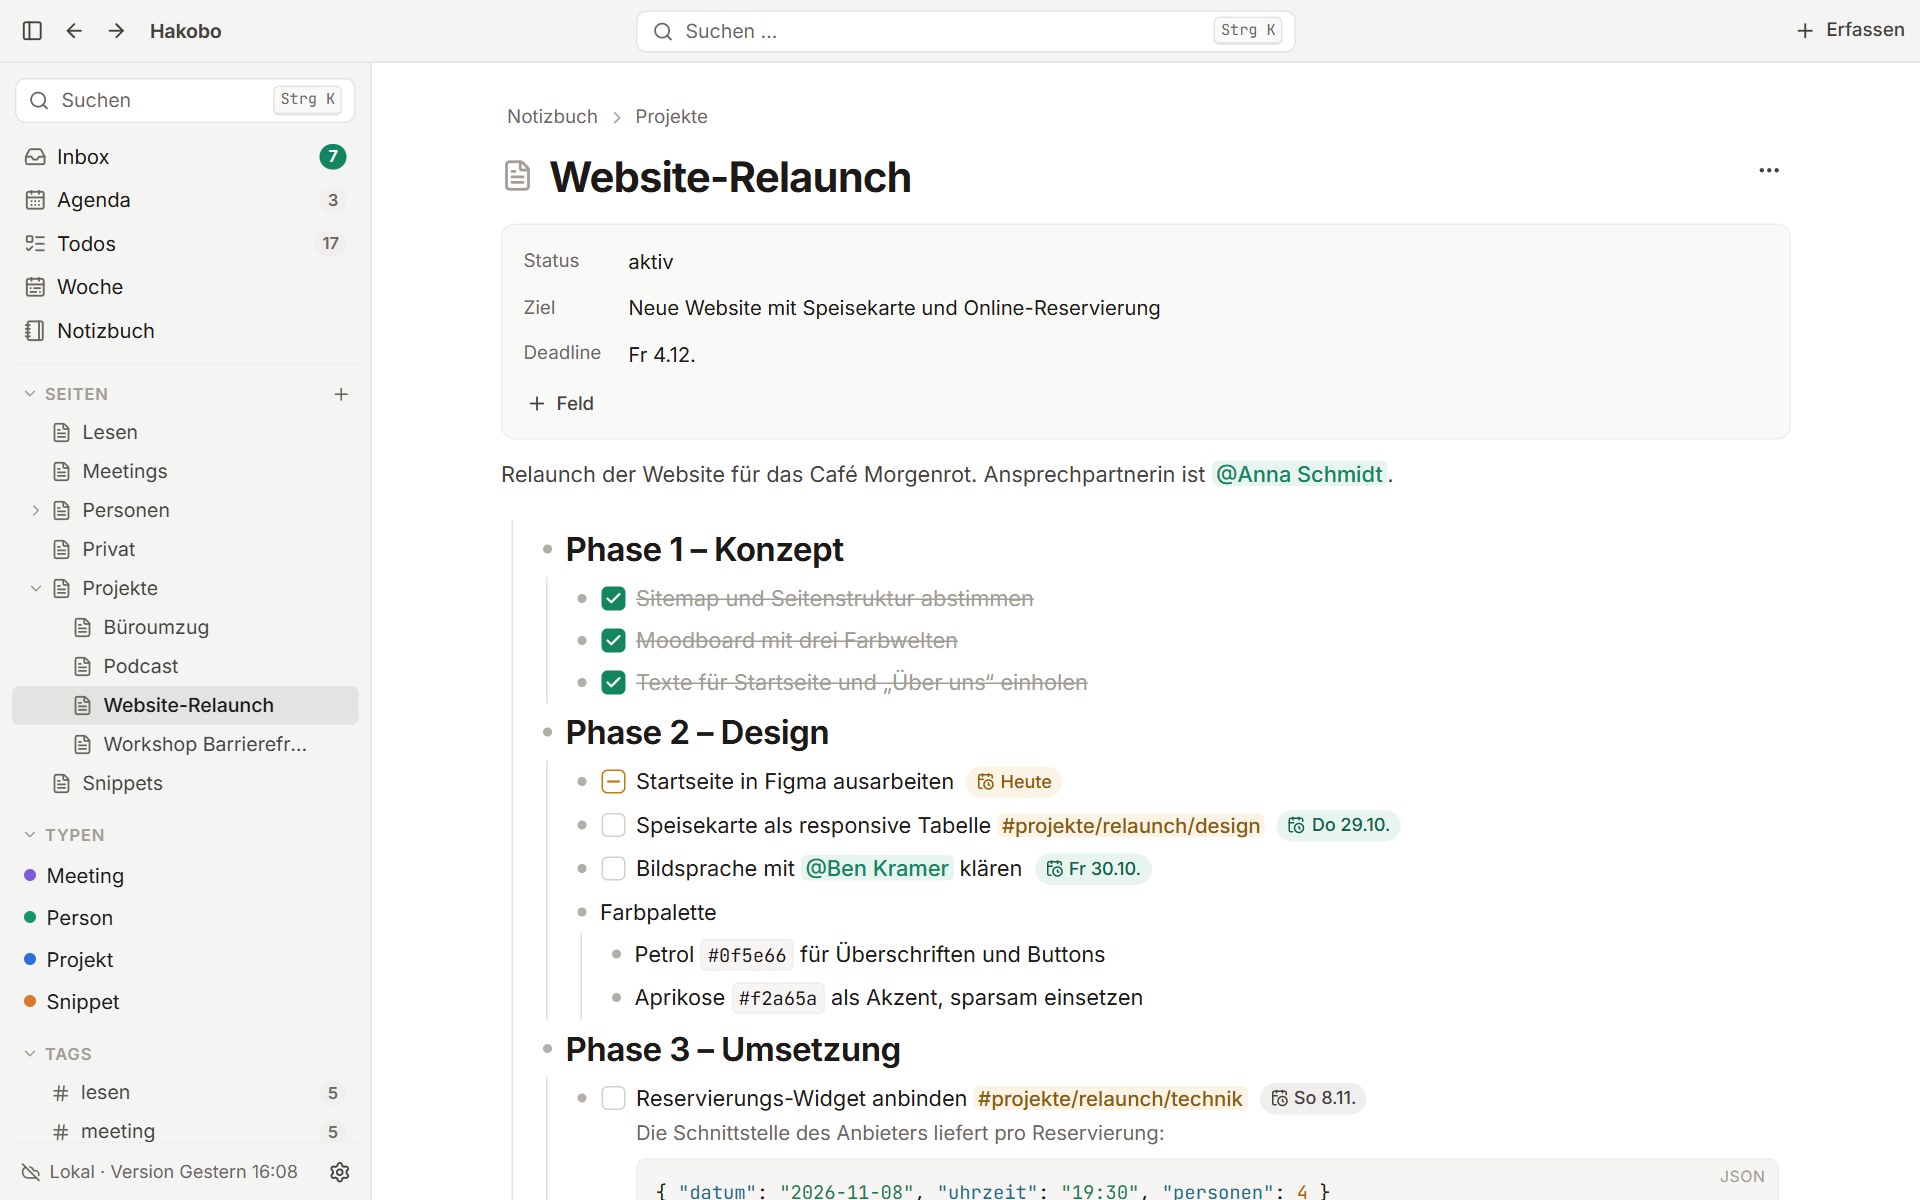Check the Bildsprache klären task
This screenshot has height=1200, width=1920.
(613, 869)
